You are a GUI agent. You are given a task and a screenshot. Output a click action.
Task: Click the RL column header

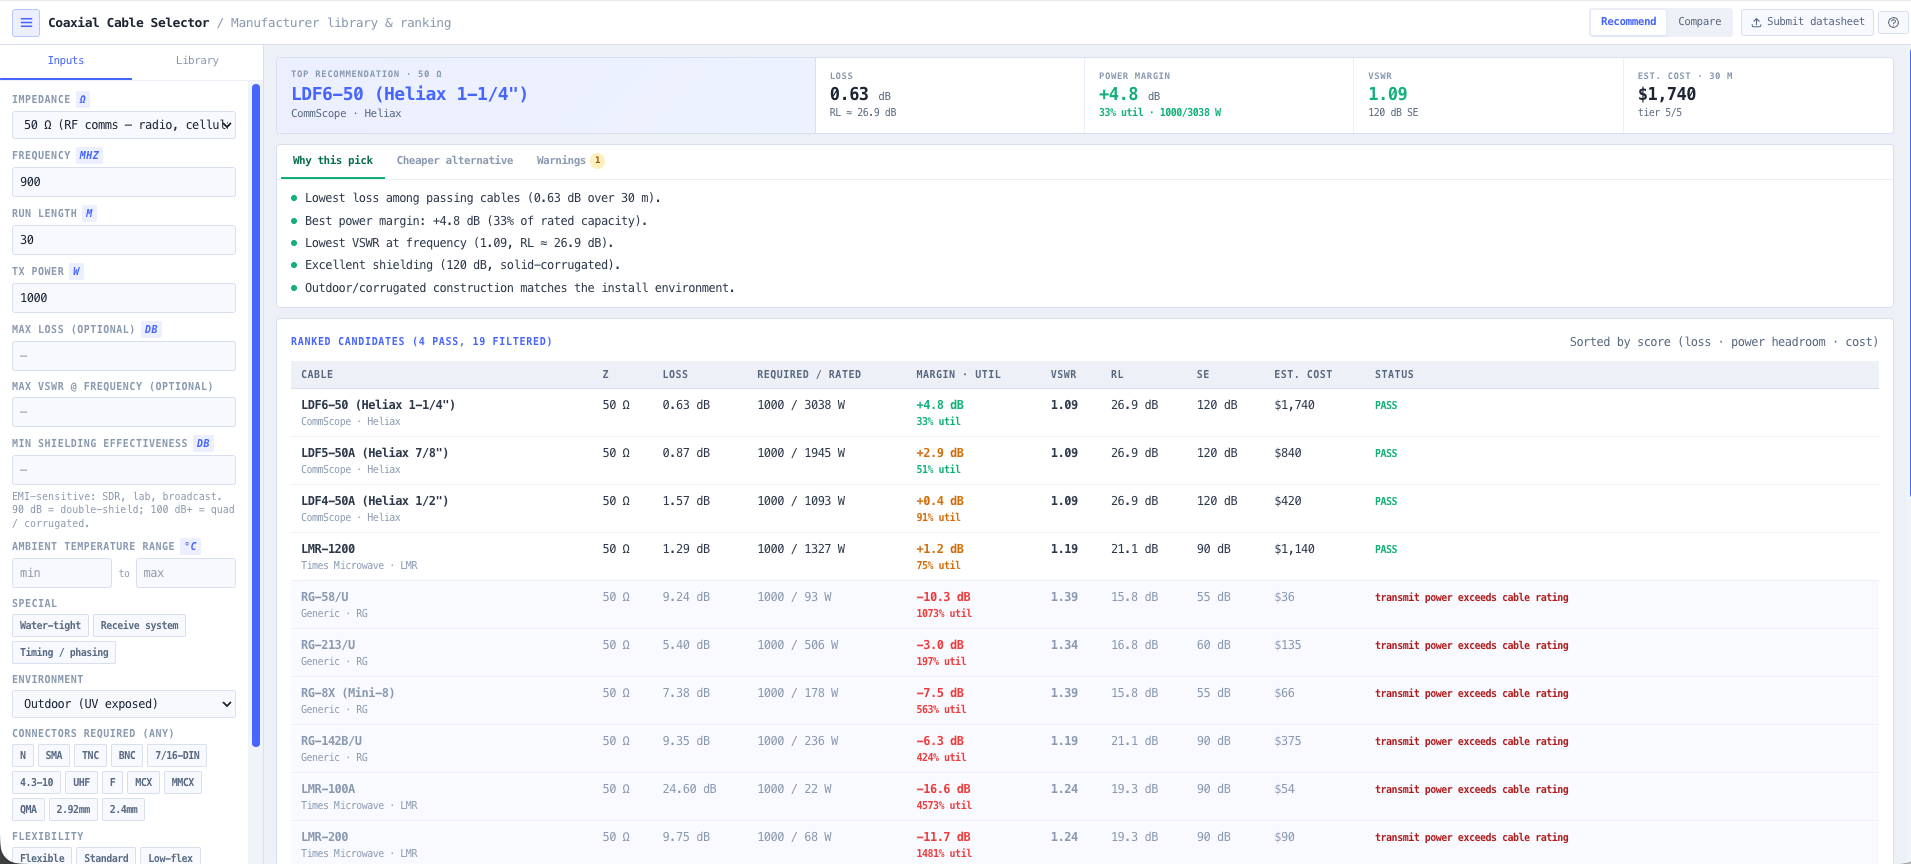pyautogui.click(x=1117, y=375)
